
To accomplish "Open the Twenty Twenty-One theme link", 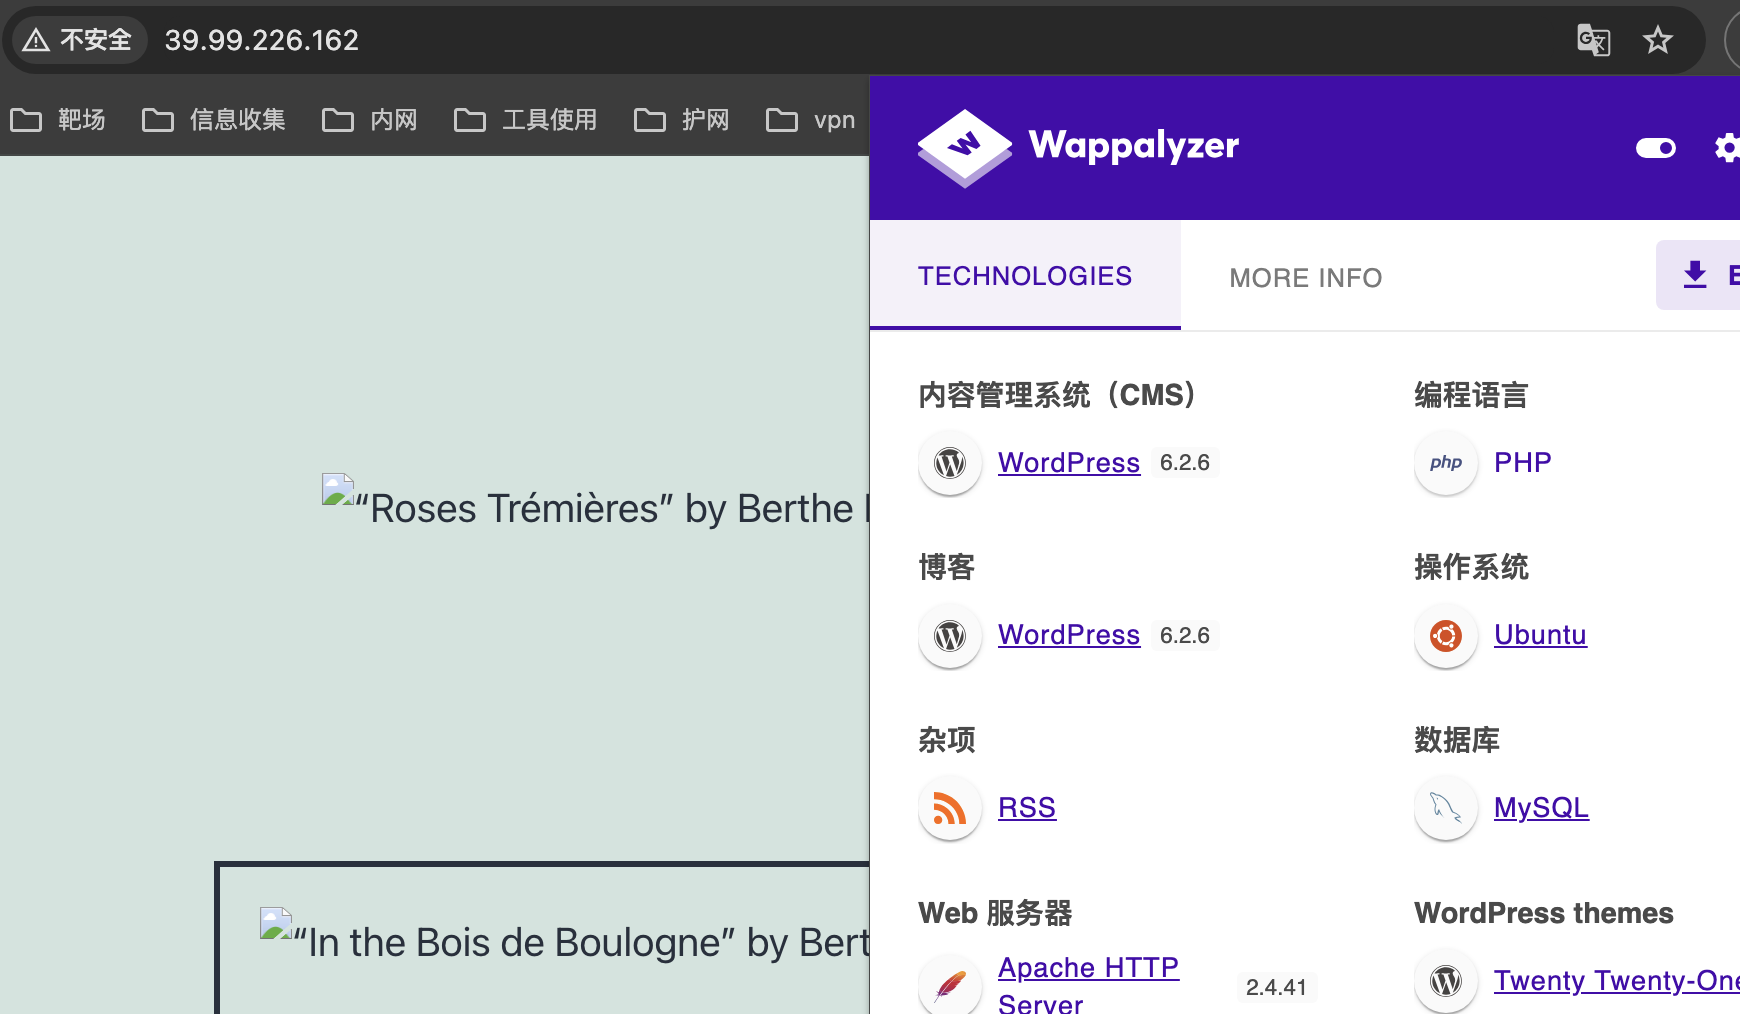I will coord(1616,980).
